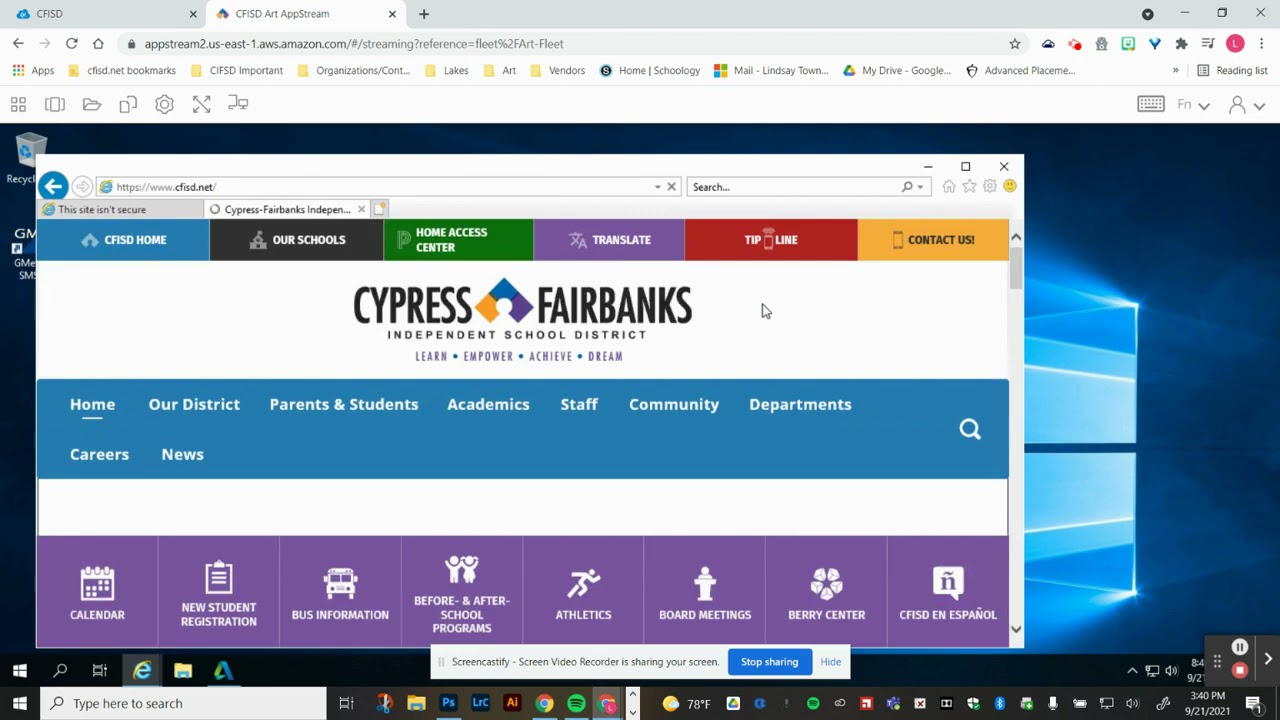The image size is (1280, 720).
Task: Open the TIP LINE button
Action: click(771, 240)
